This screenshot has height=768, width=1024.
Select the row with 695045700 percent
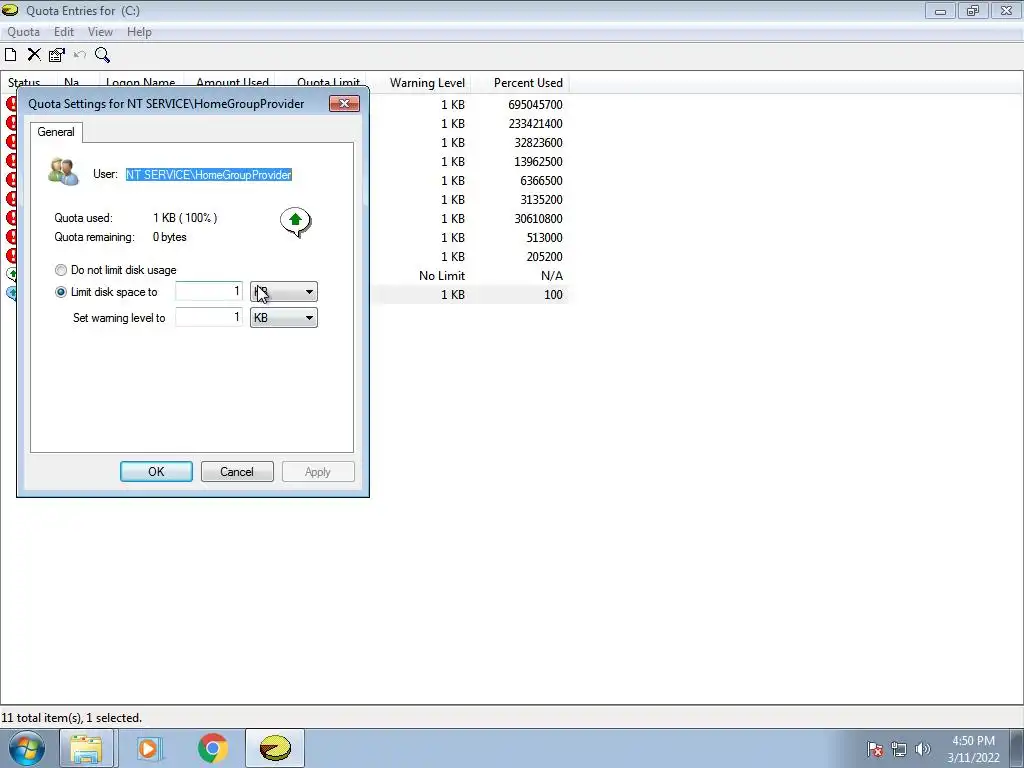tap(469, 104)
